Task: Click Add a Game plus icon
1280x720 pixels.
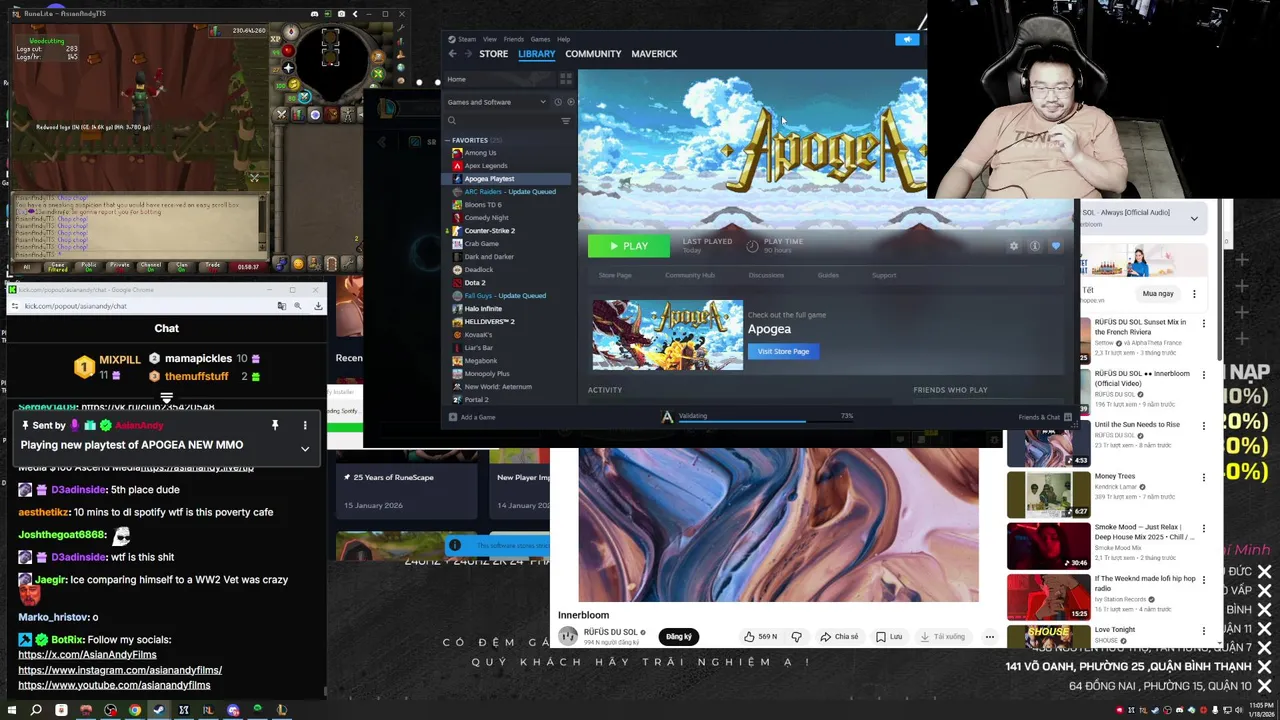Action: click(x=453, y=417)
